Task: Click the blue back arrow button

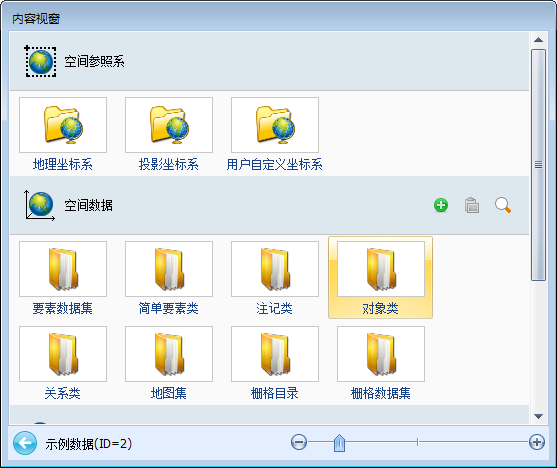Action: pos(25,443)
